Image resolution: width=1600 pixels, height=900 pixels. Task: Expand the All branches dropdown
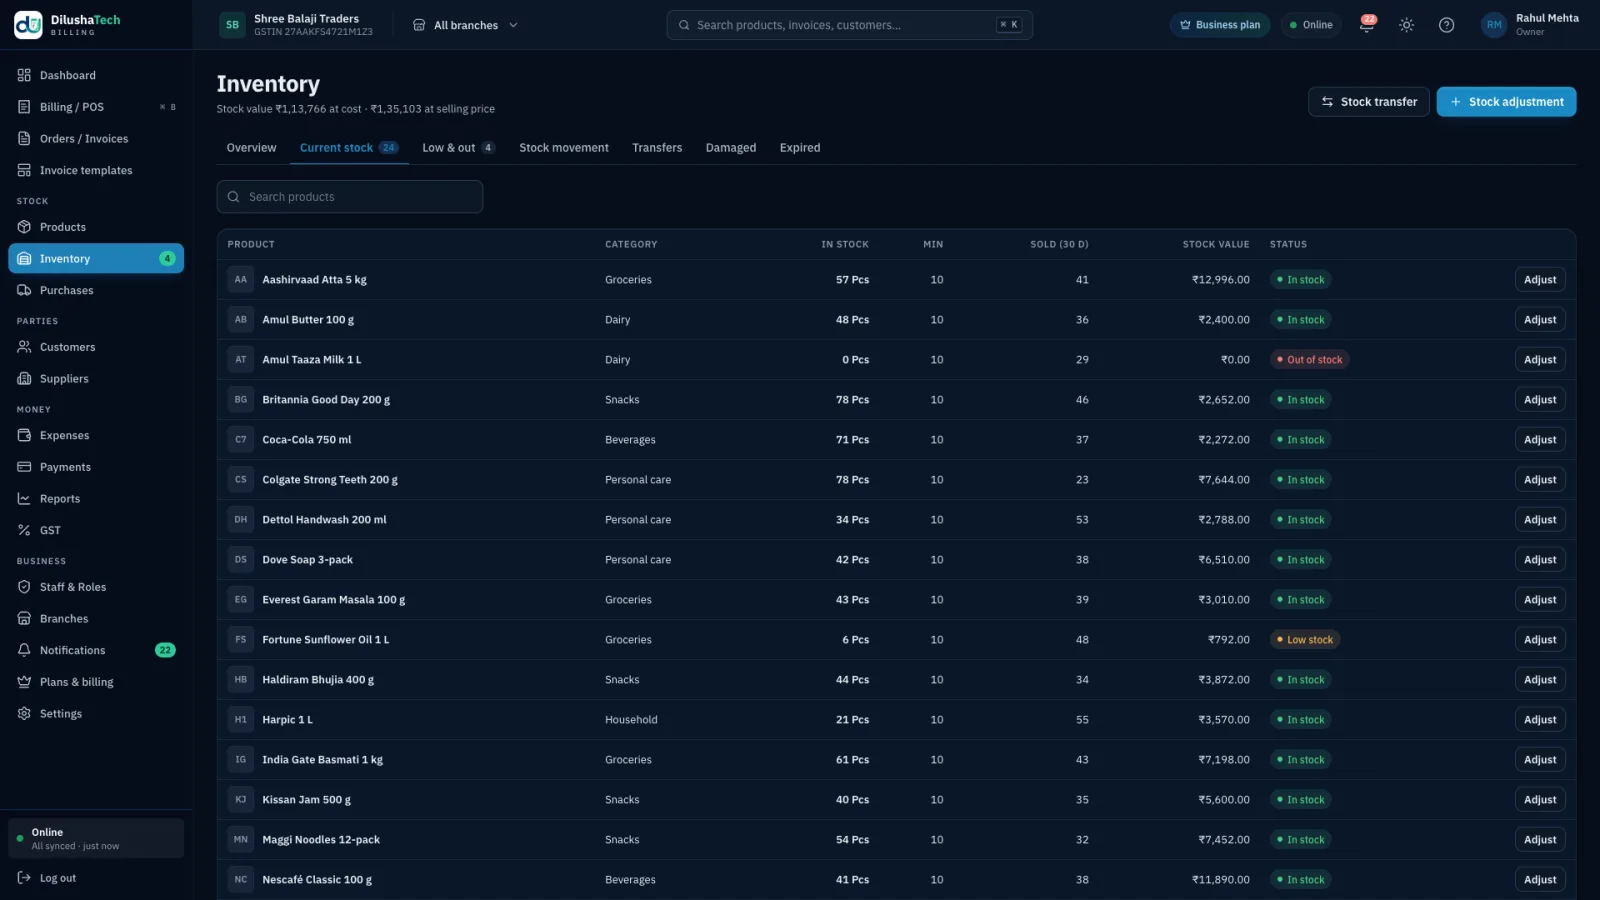tap(465, 25)
